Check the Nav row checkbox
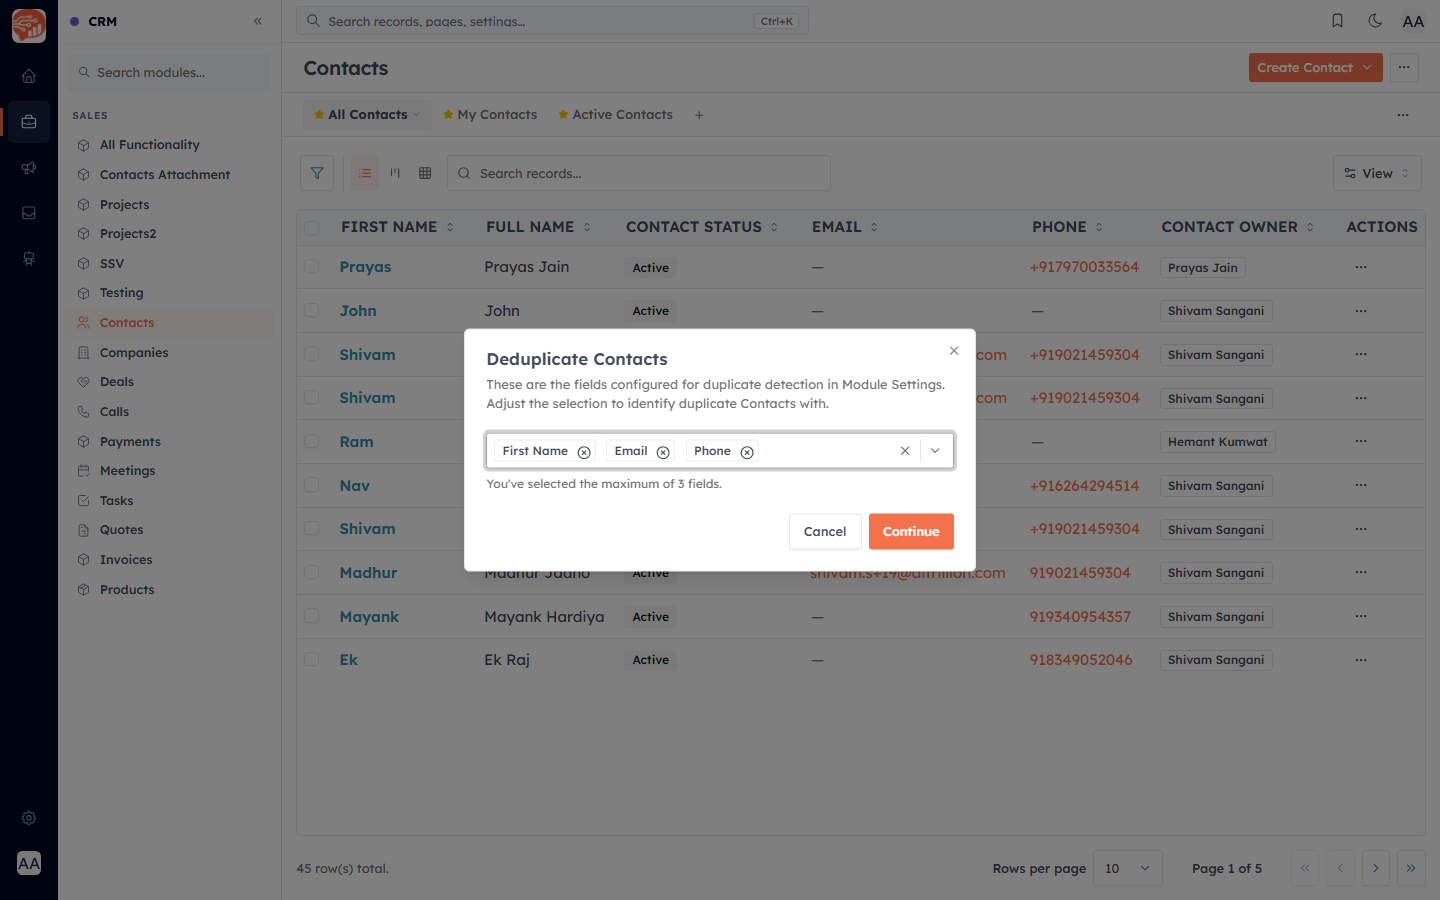Image resolution: width=1440 pixels, height=900 pixels. pyautogui.click(x=312, y=485)
